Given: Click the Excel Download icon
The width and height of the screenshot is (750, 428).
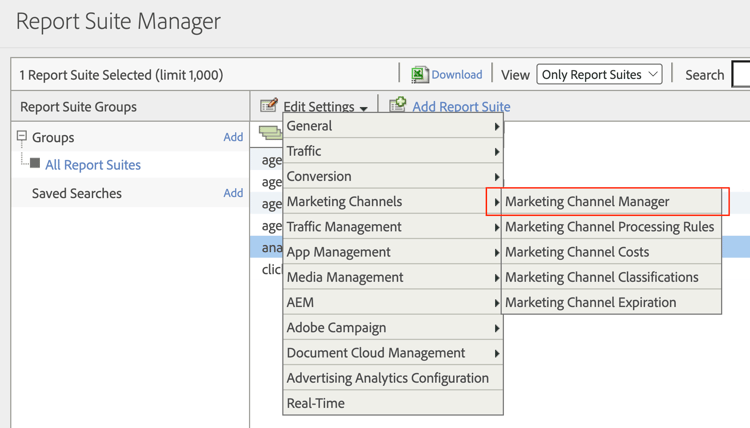Looking at the screenshot, I should click(x=420, y=75).
